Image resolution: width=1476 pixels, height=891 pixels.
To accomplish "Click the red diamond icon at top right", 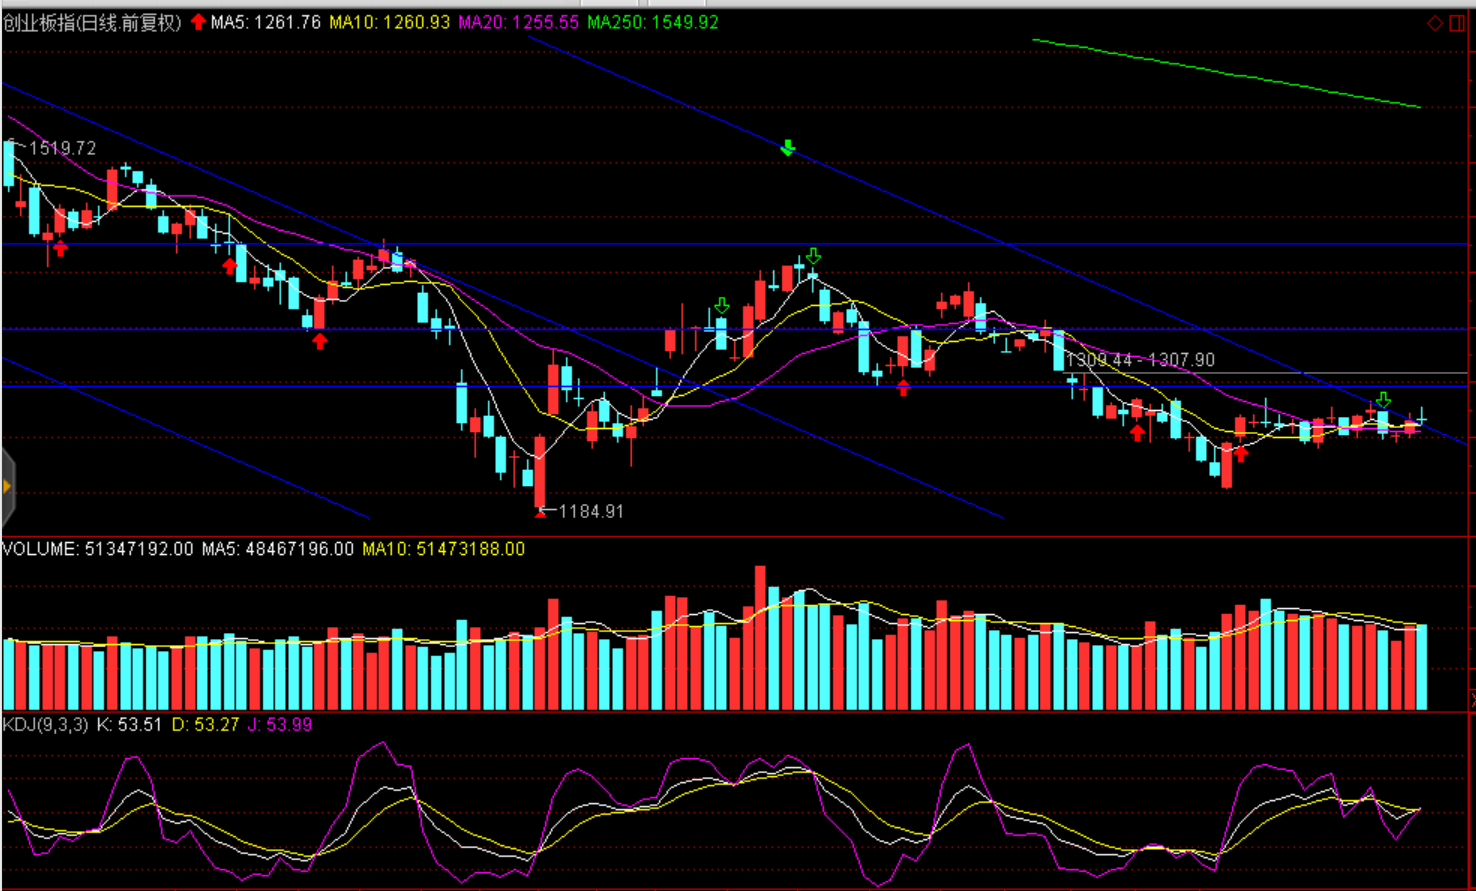I will click(x=1435, y=23).
